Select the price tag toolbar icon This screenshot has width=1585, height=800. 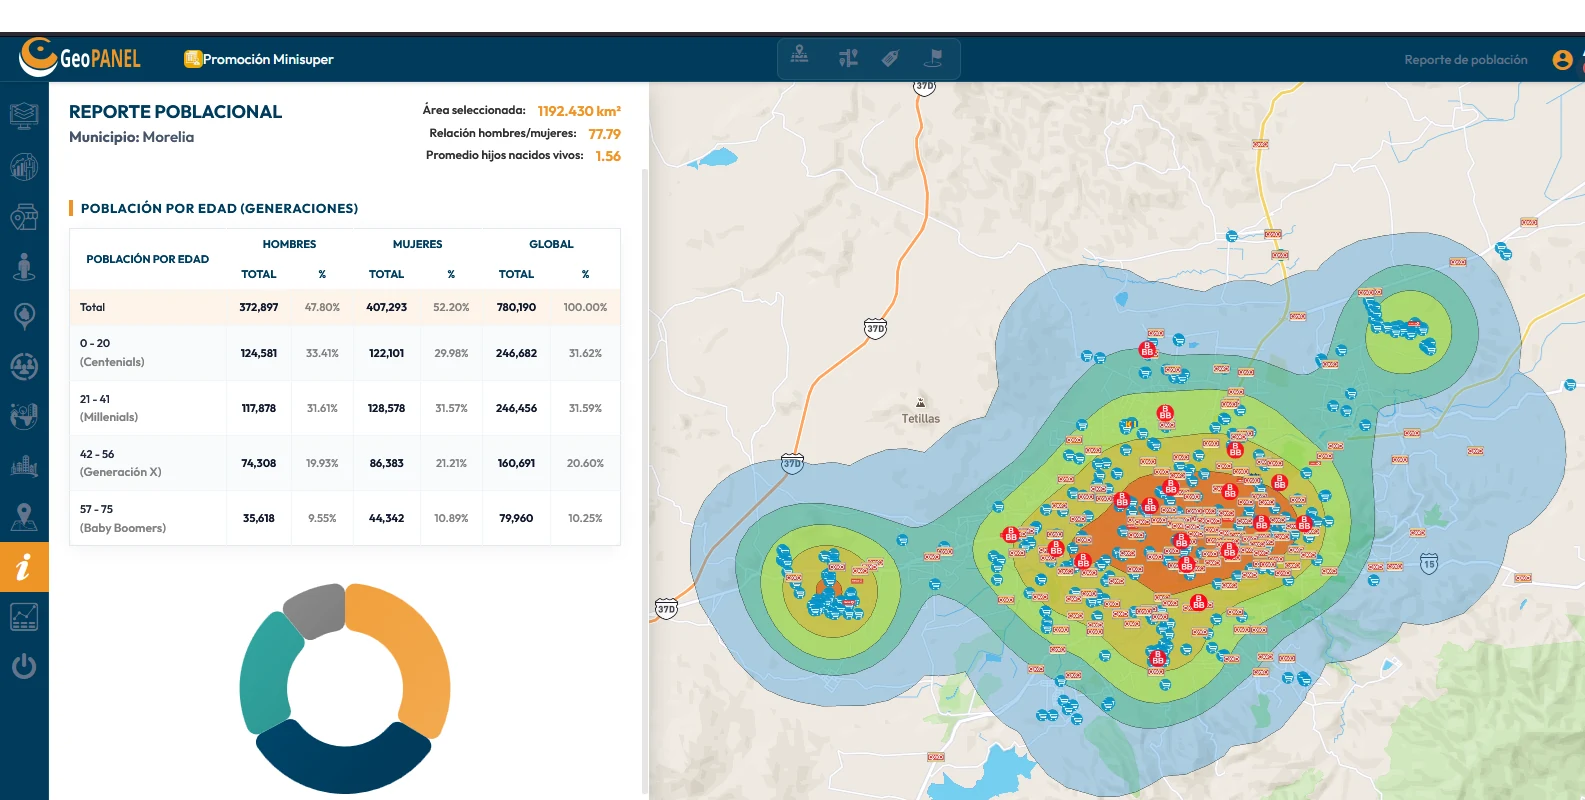[x=890, y=58]
